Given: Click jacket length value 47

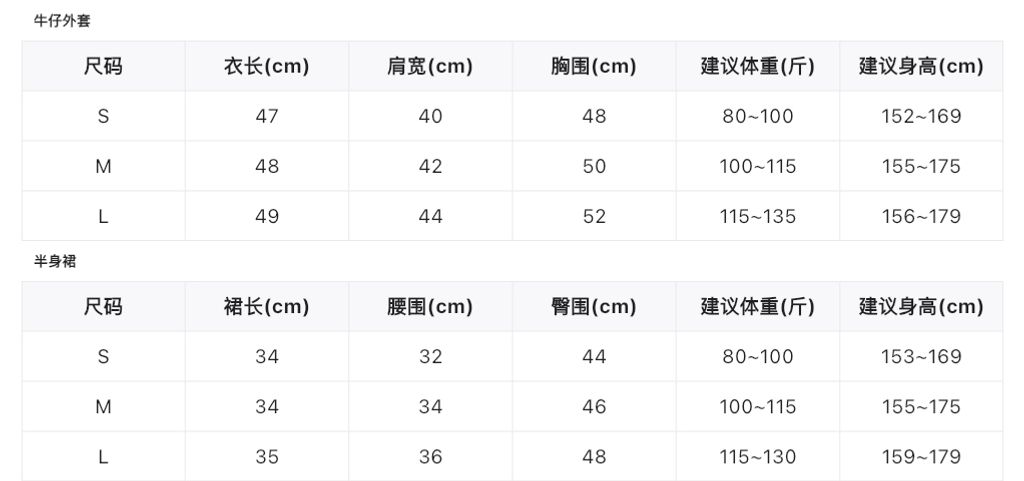Looking at the screenshot, I should 267,116.
